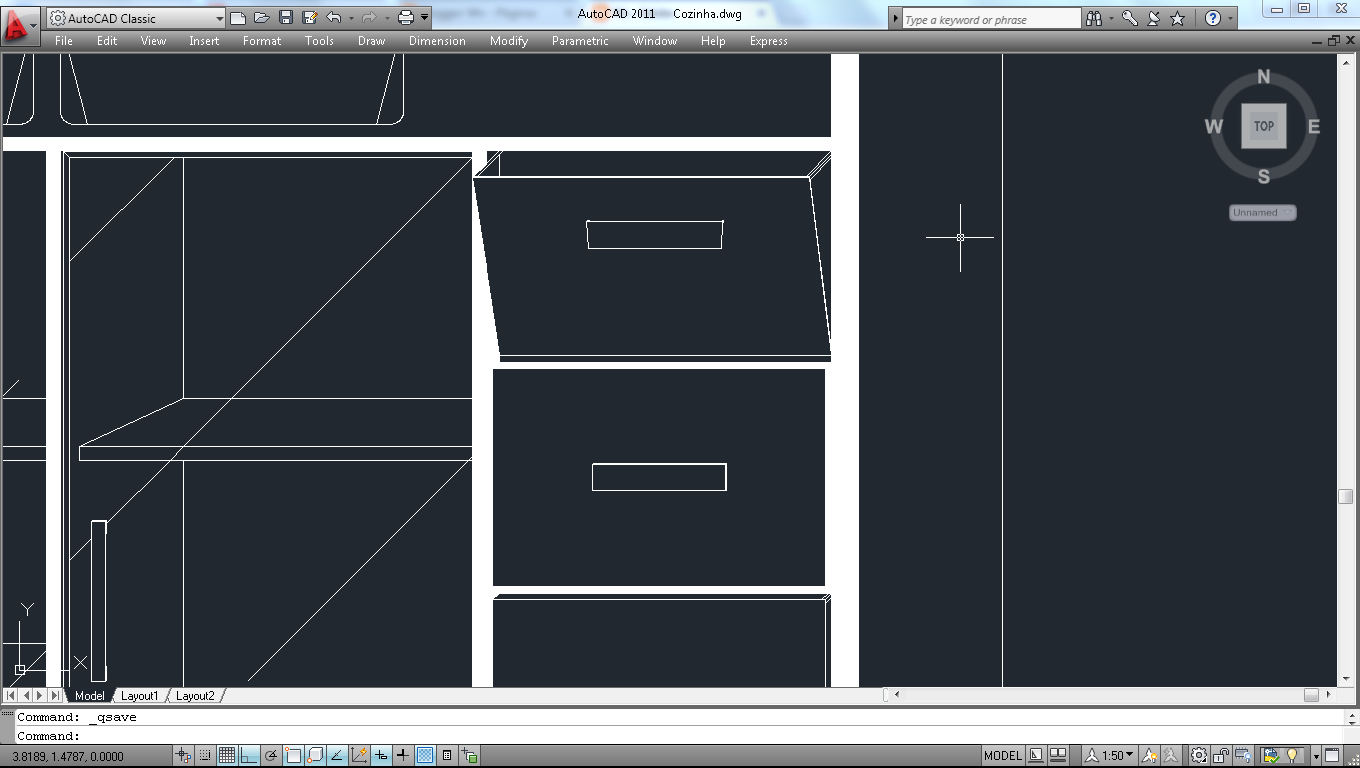Open the annotation scale 1:50 dropdown
The width and height of the screenshot is (1360, 768).
click(x=1130, y=756)
